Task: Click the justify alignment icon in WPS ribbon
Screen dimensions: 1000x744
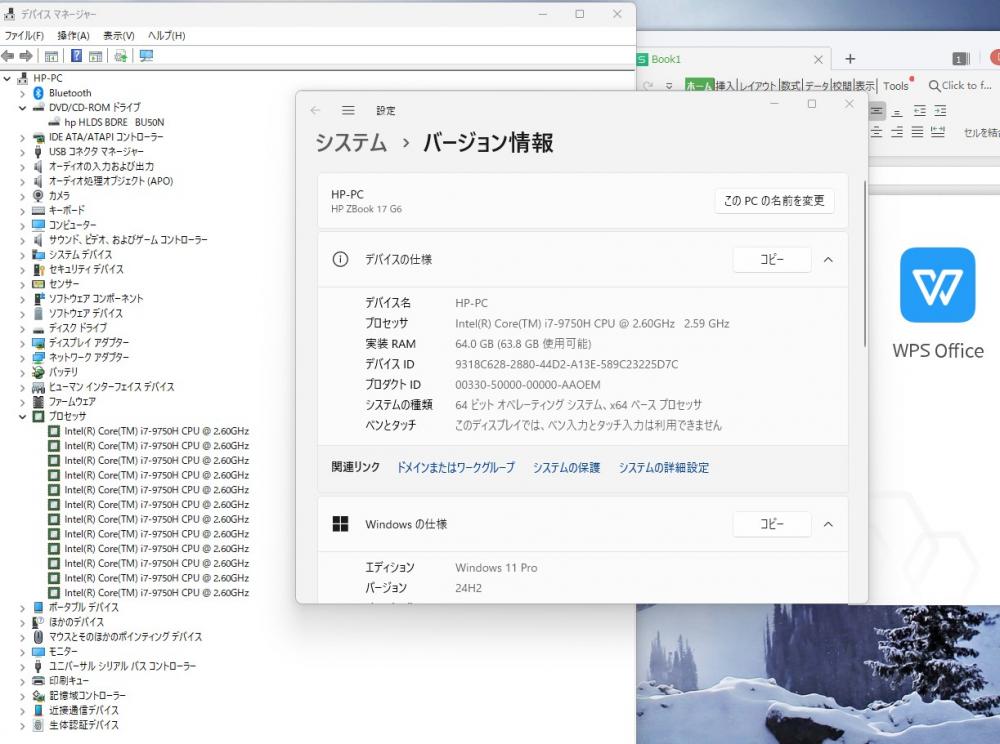Action: 917,132
